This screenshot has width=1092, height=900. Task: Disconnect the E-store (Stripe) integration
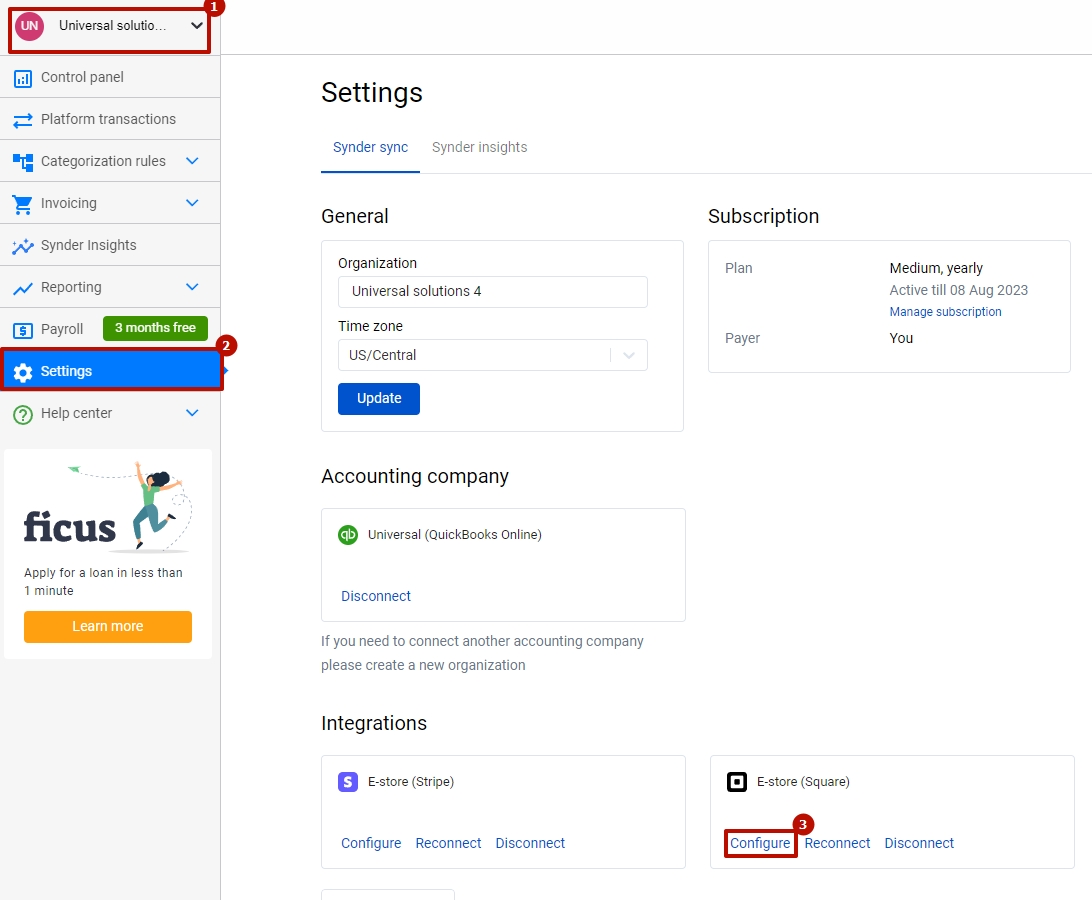coord(530,843)
